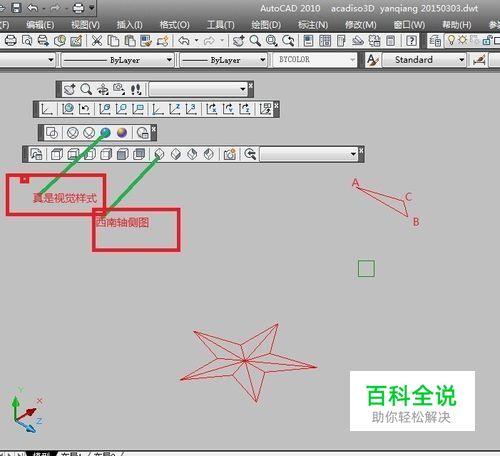Open the 修改(M) menu

[360, 25]
